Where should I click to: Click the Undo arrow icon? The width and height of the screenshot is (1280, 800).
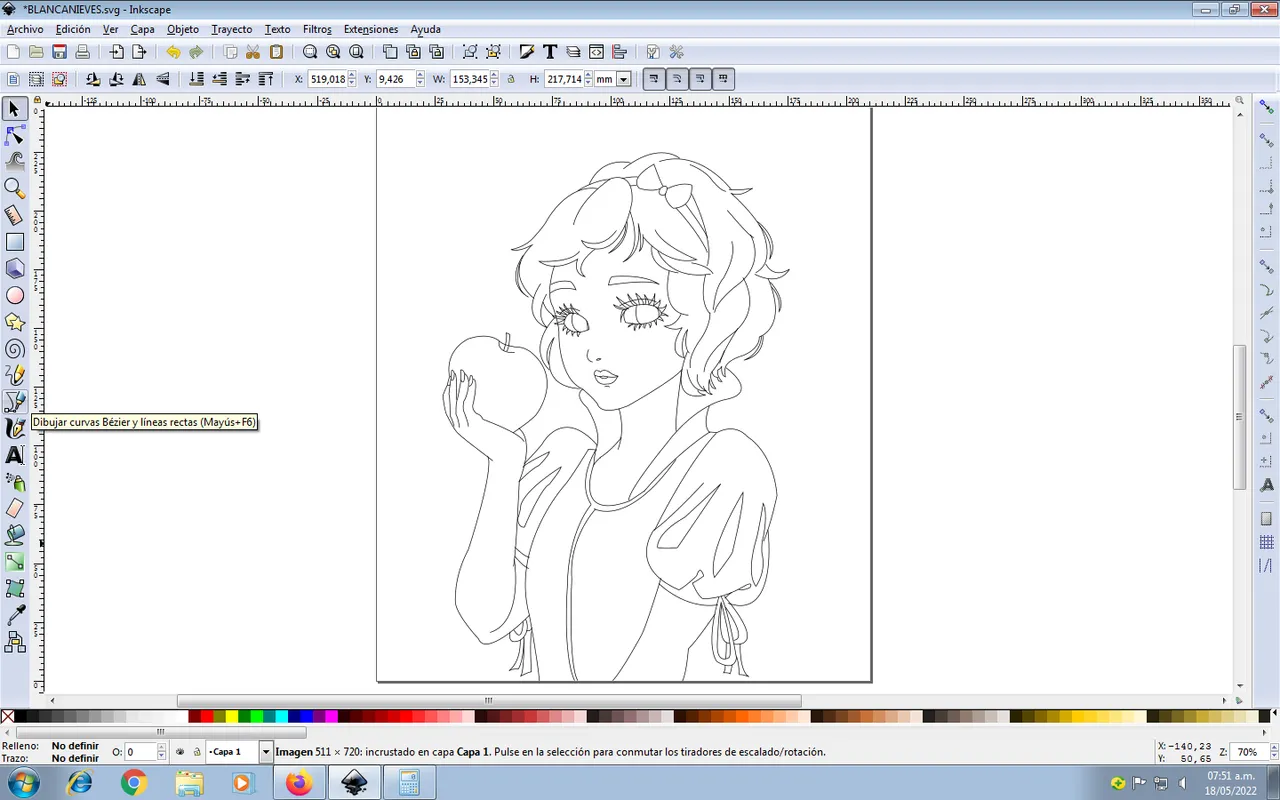pos(173,52)
